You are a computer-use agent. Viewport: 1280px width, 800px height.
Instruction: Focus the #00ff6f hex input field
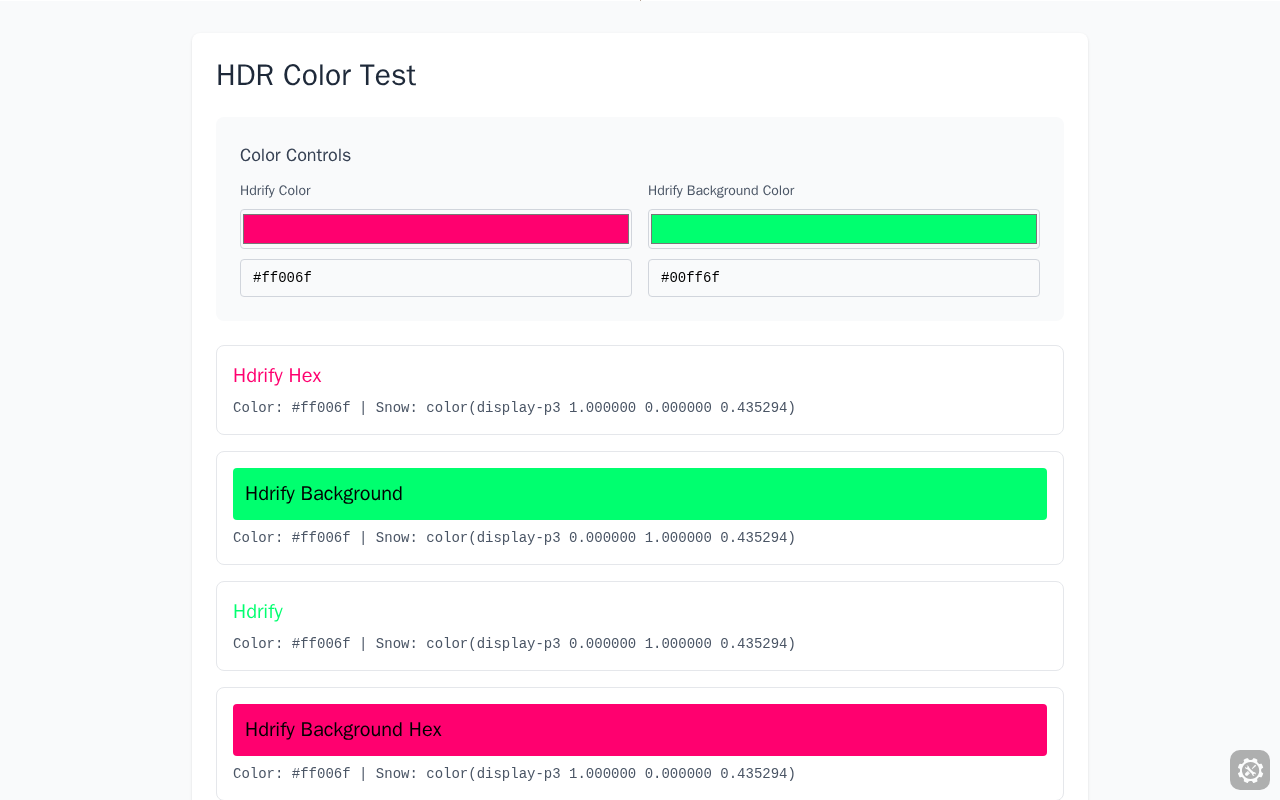point(843,278)
